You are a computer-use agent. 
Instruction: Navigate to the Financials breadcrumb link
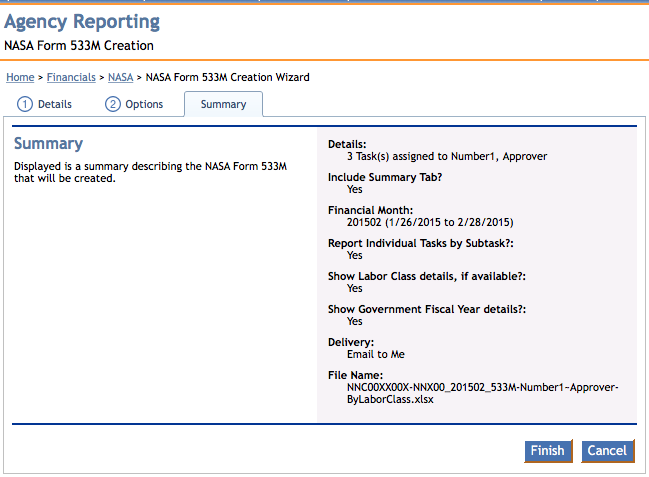click(71, 77)
